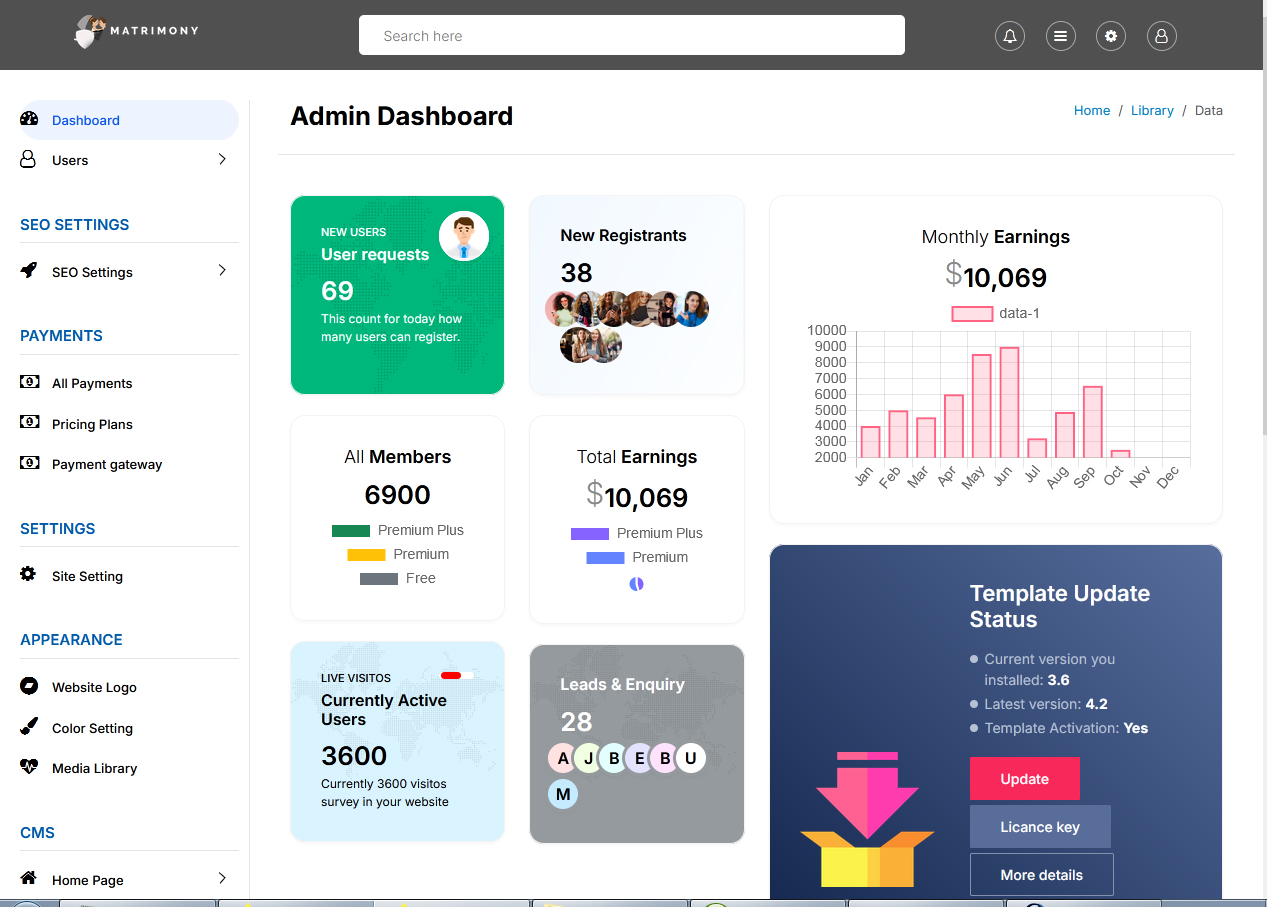The height and width of the screenshot is (907, 1267).
Task: Open the profile account icon
Action: point(1161,35)
